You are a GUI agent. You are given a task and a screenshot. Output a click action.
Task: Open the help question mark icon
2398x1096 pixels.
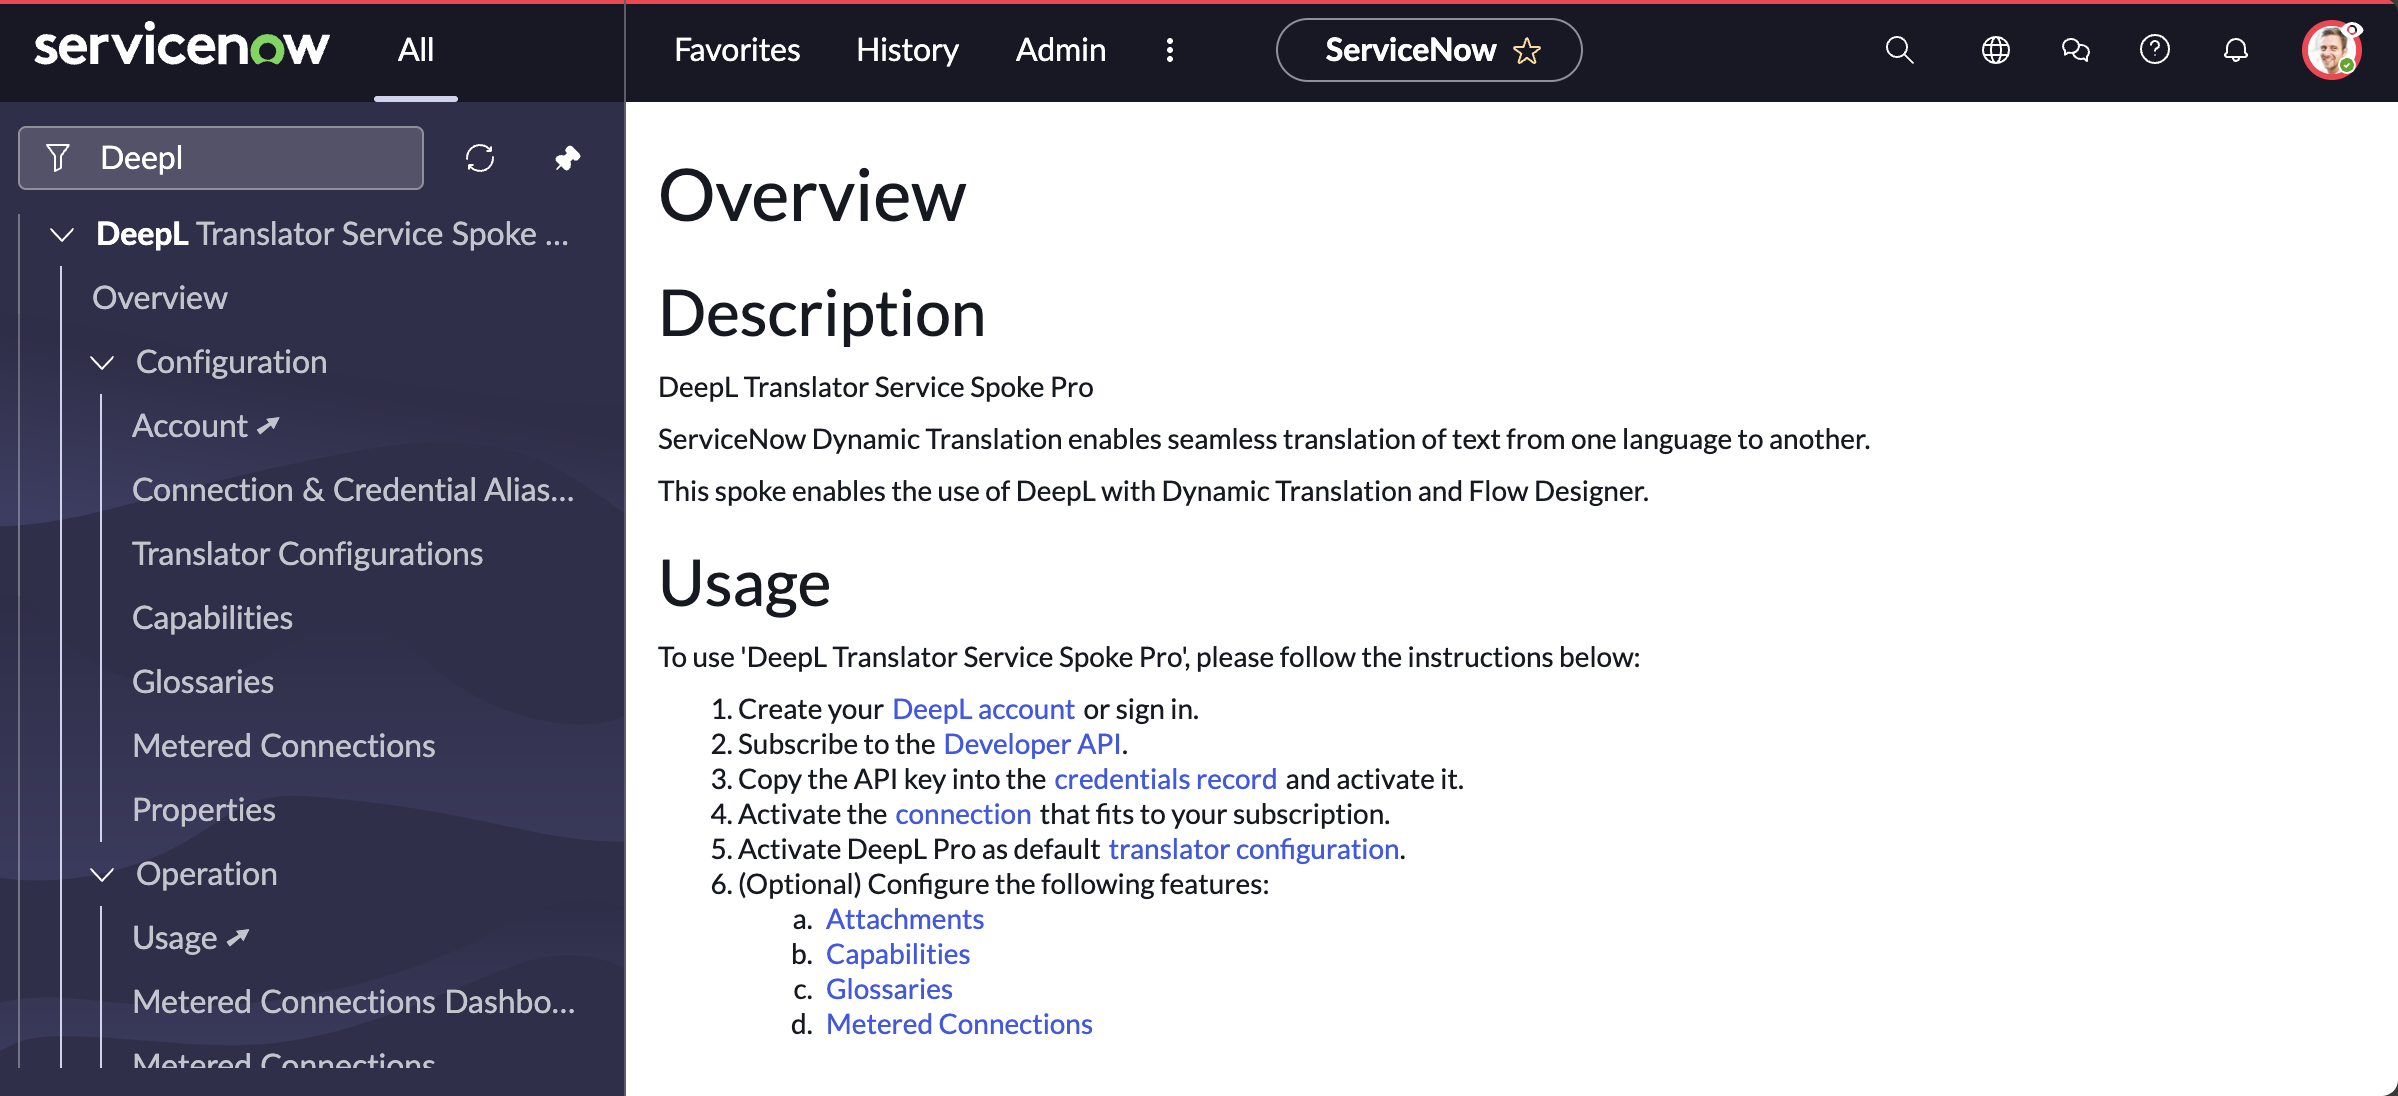pos(2155,50)
